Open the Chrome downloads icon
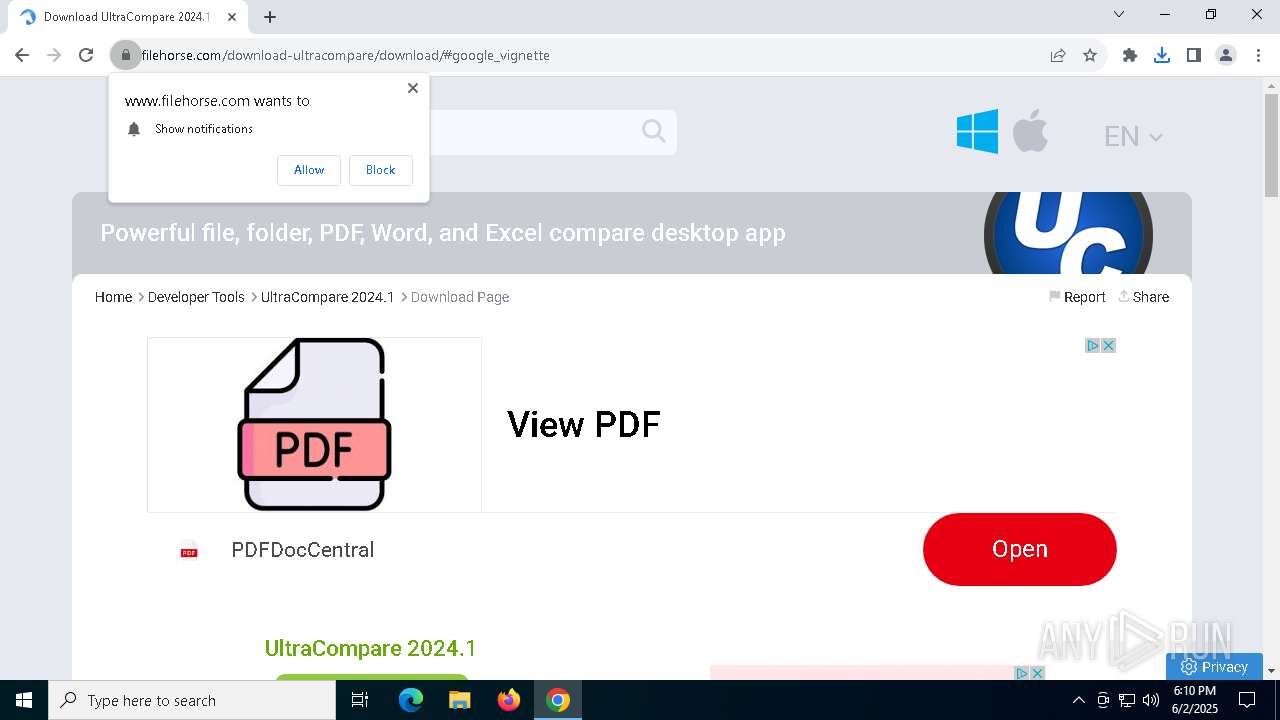 click(1162, 55)
